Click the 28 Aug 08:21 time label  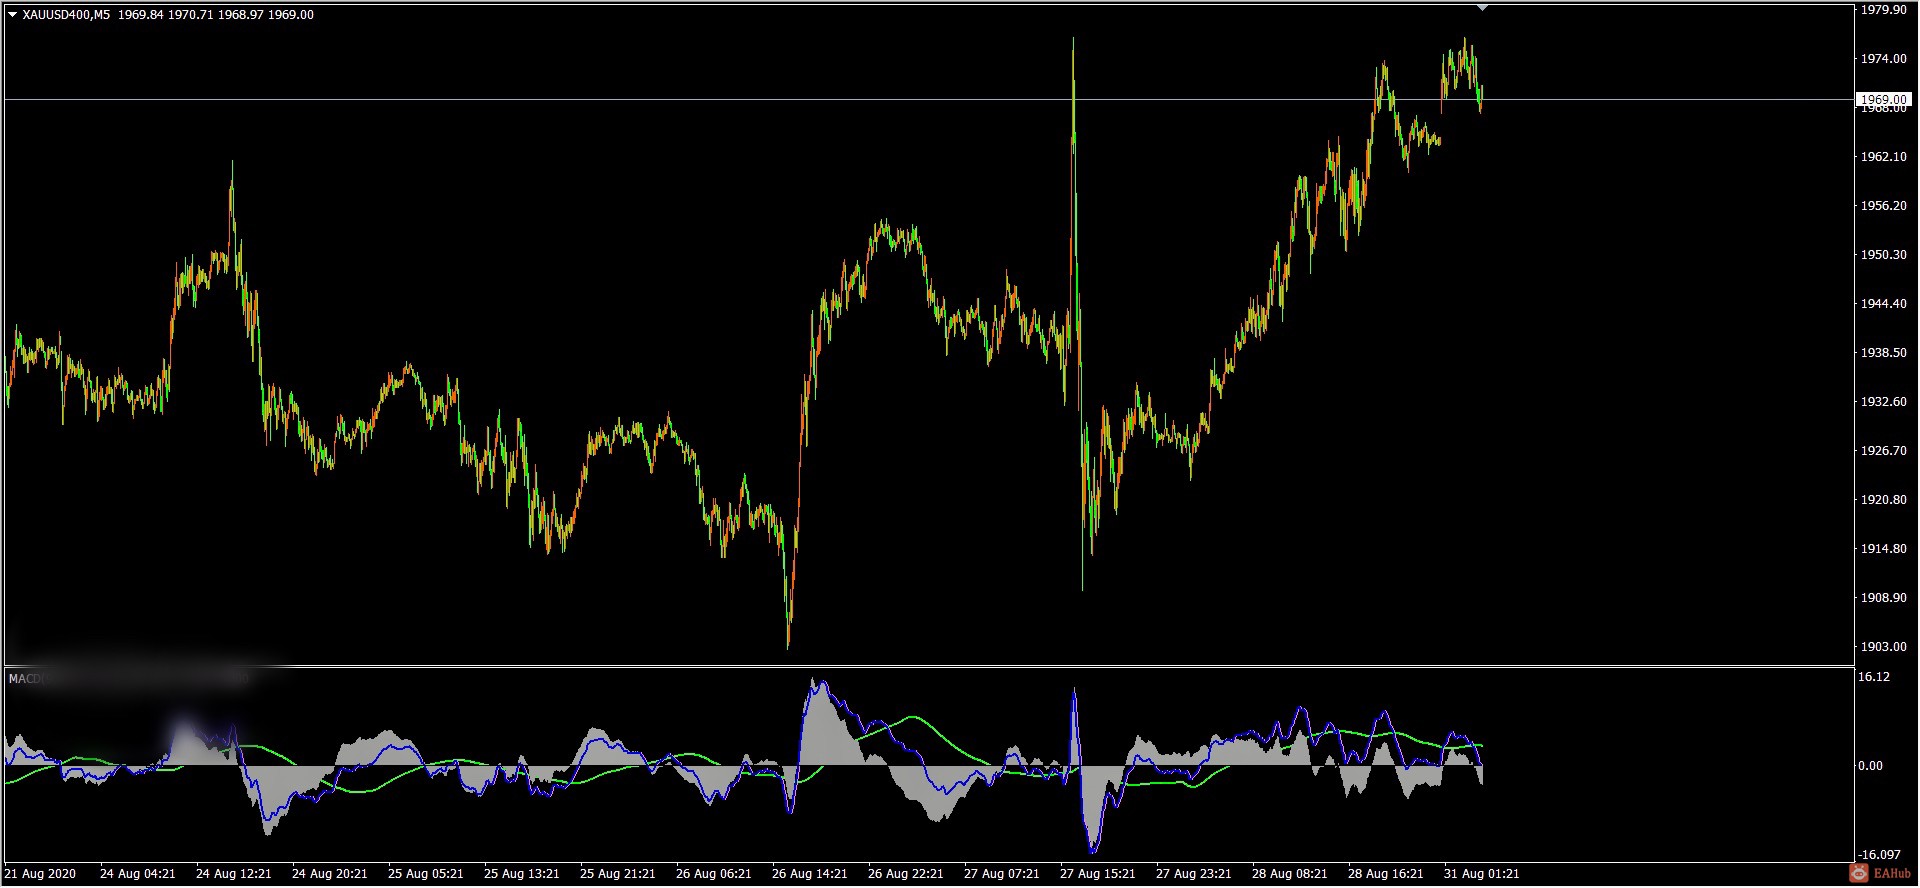point(1290,874)
